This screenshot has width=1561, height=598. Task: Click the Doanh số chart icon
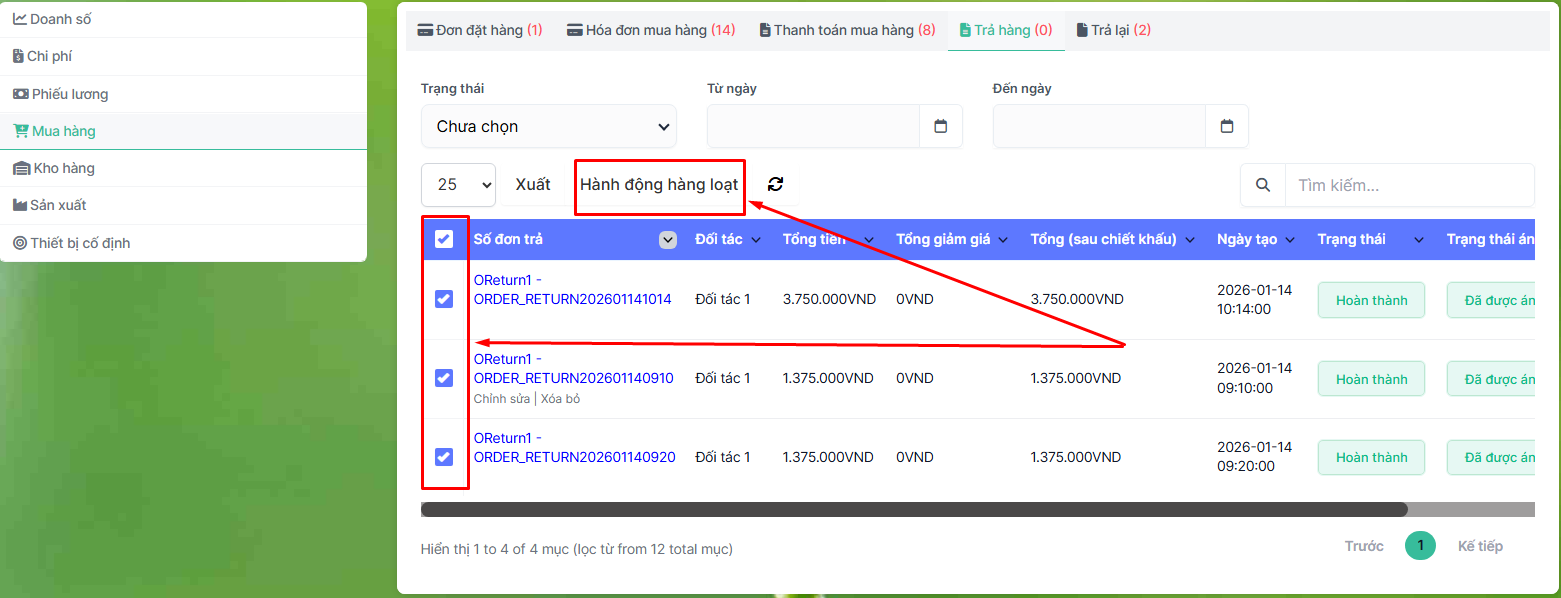tap(20, 19)
